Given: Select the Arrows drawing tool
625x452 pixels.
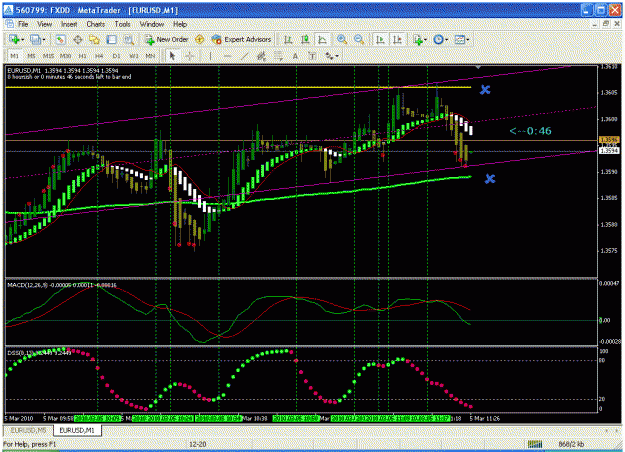Looking at the screenshot, I should click(x=329, y=56).
